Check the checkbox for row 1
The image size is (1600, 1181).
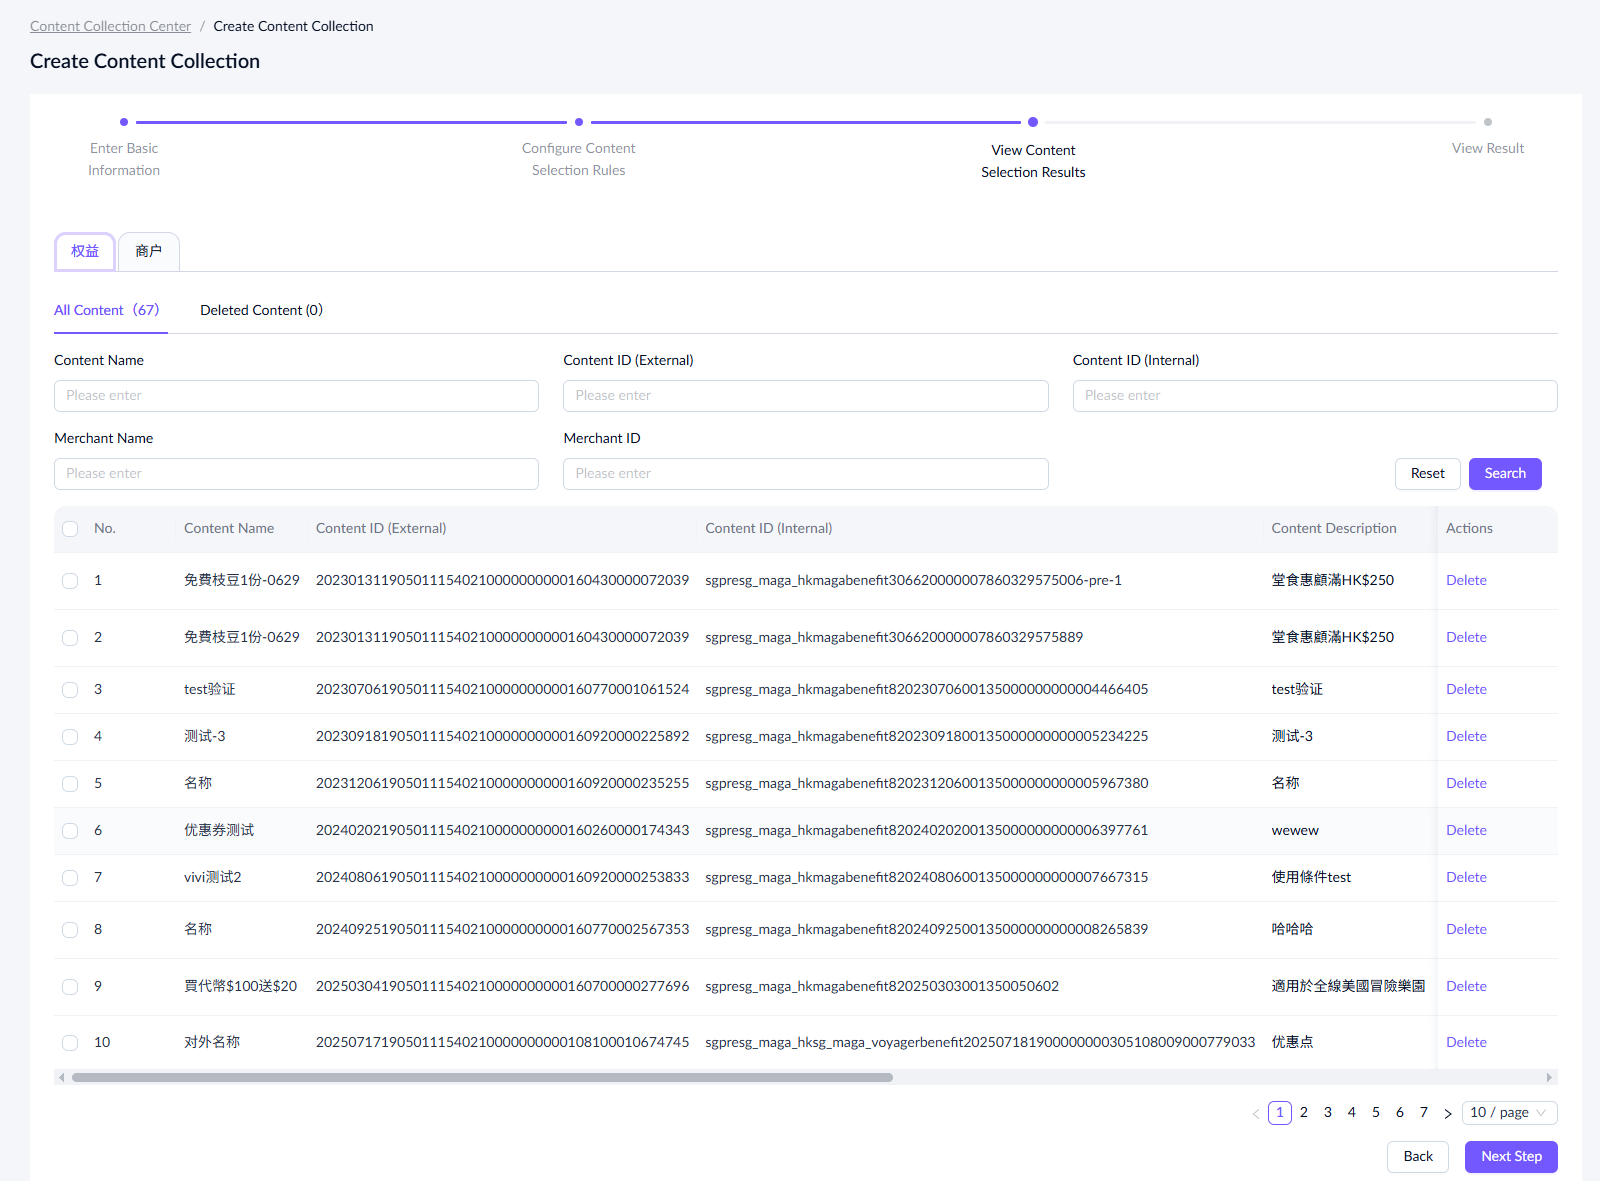[70, 581]
